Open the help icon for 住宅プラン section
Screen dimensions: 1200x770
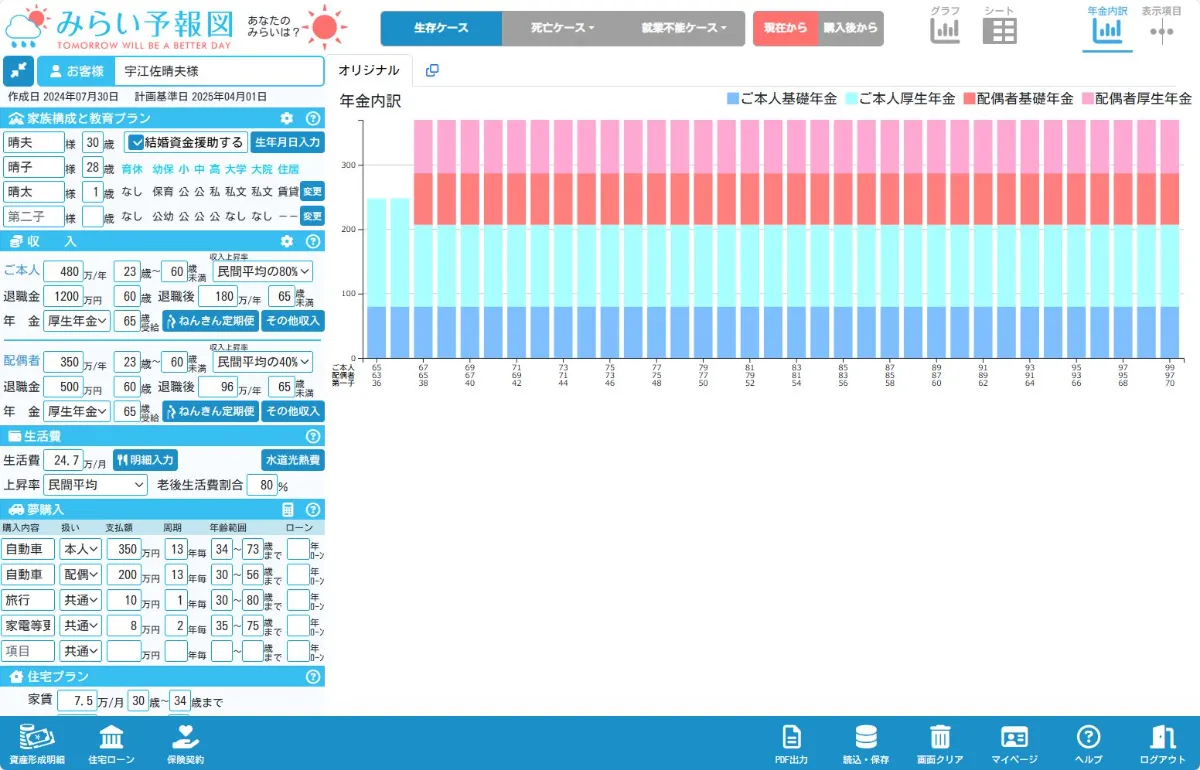312,676
